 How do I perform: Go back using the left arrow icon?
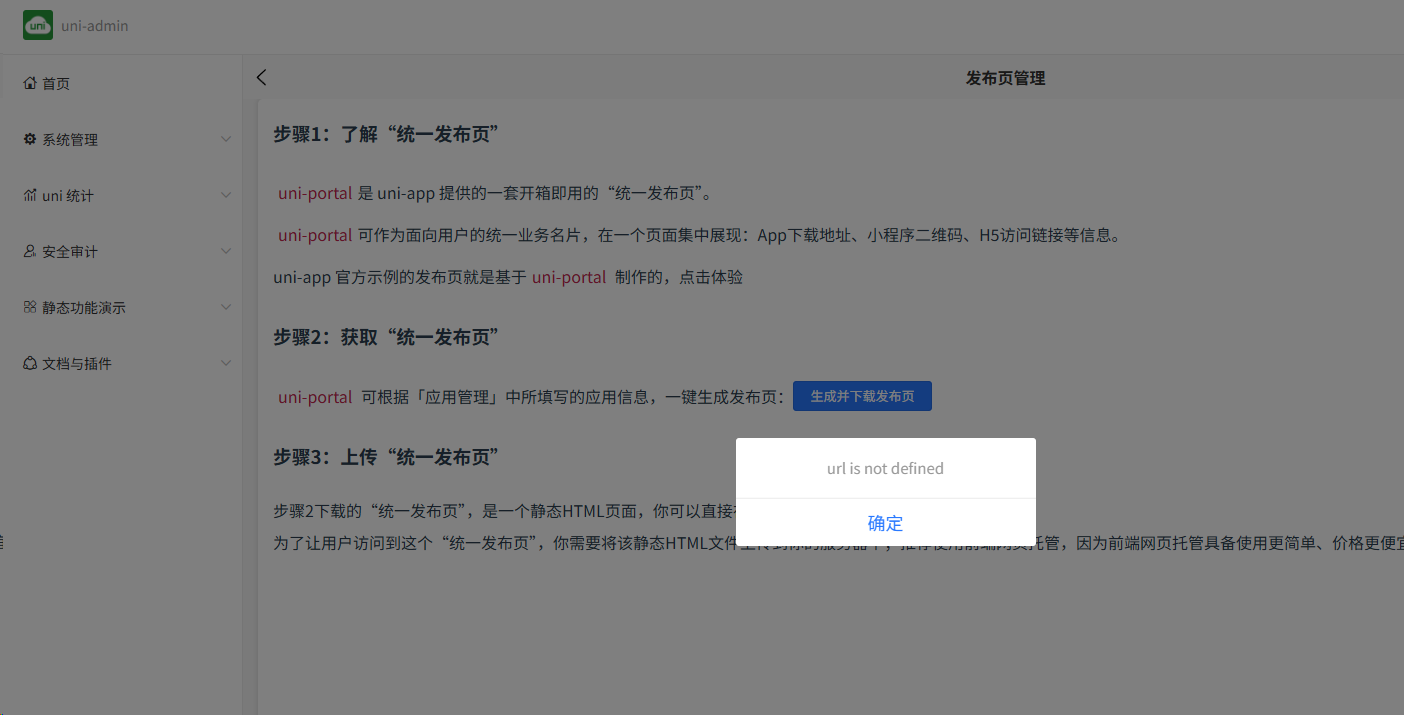click(x=262, y=77)
